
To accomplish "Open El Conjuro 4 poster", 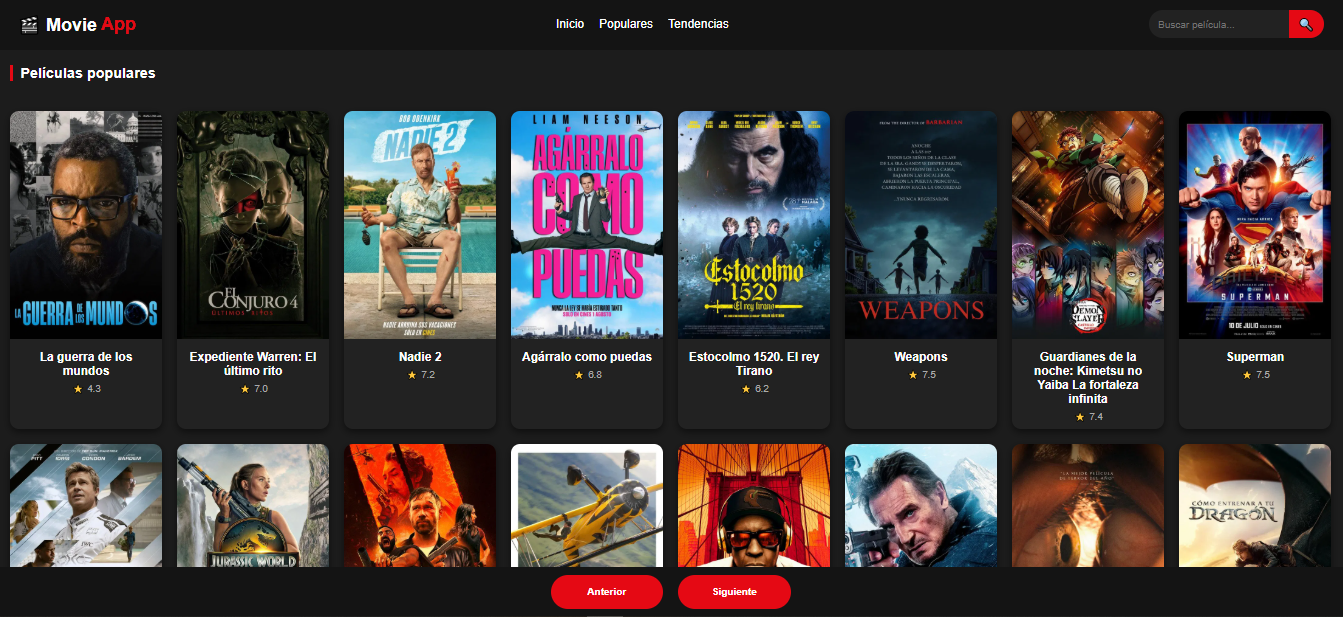I will [x=253, y=225].
